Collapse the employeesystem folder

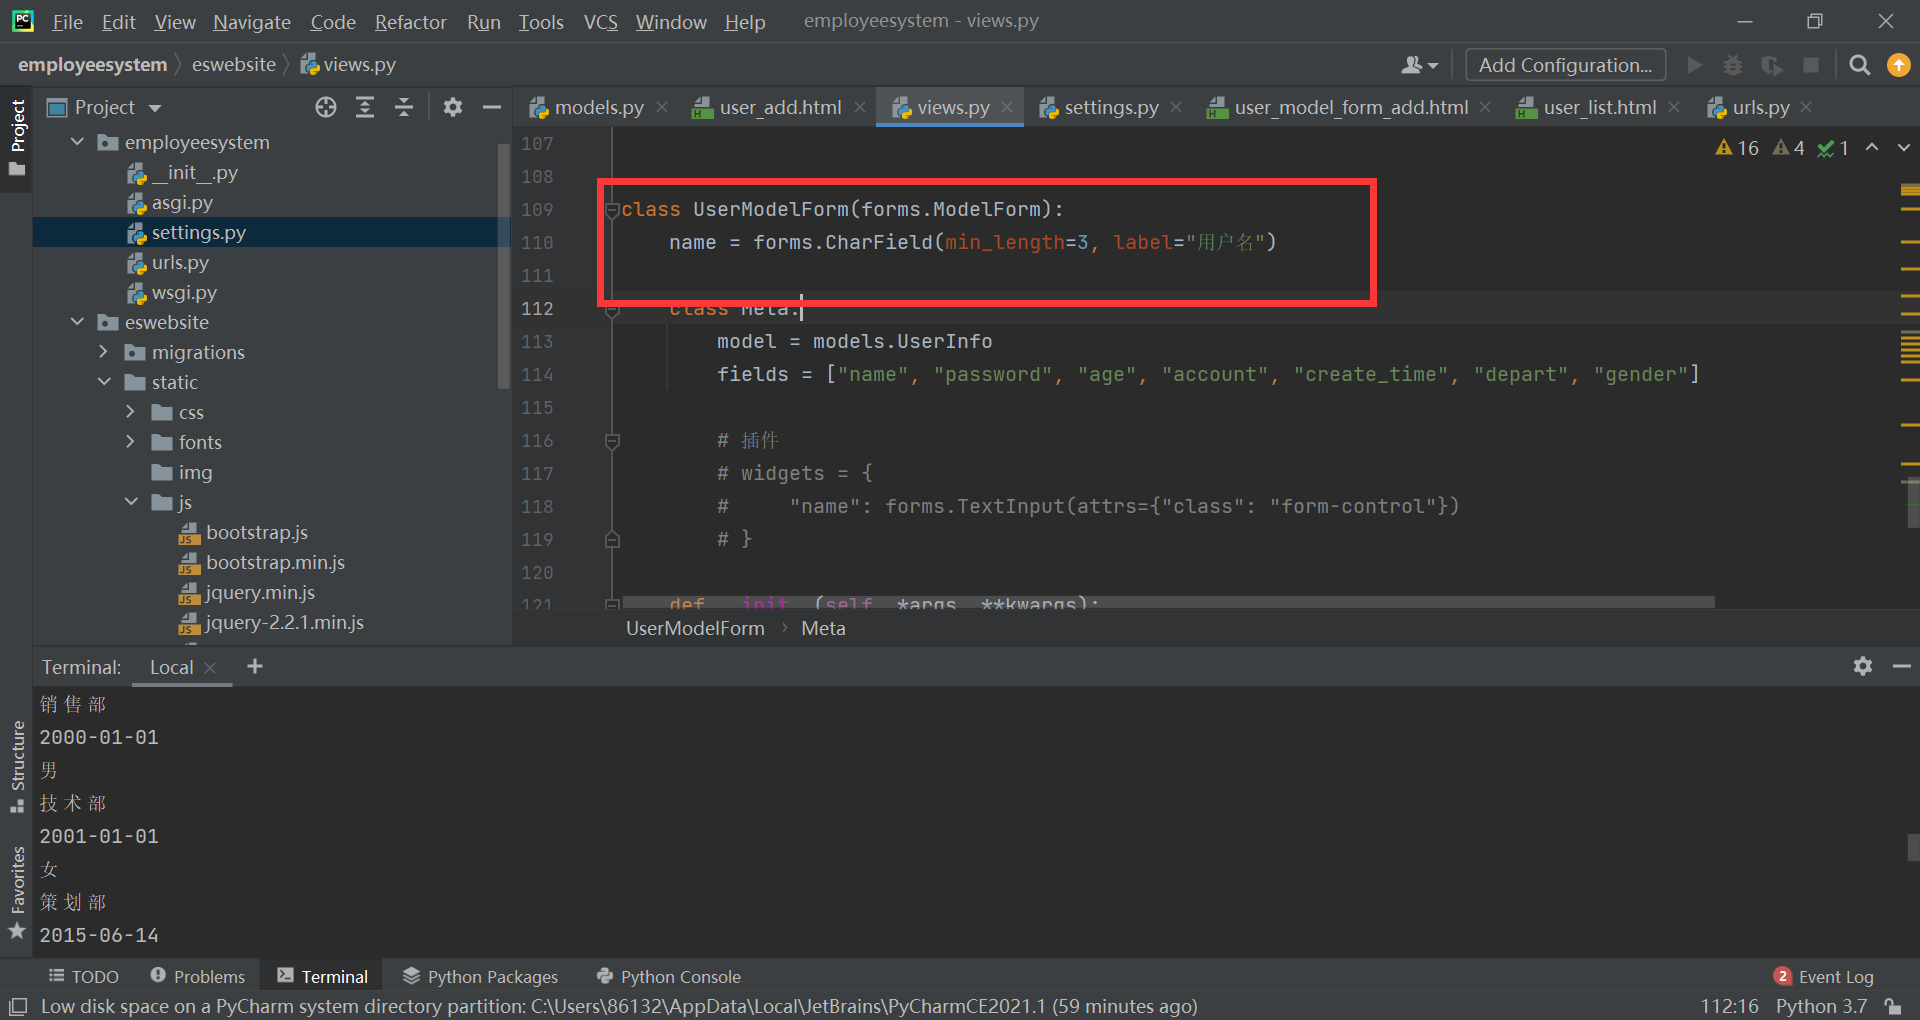77,142
